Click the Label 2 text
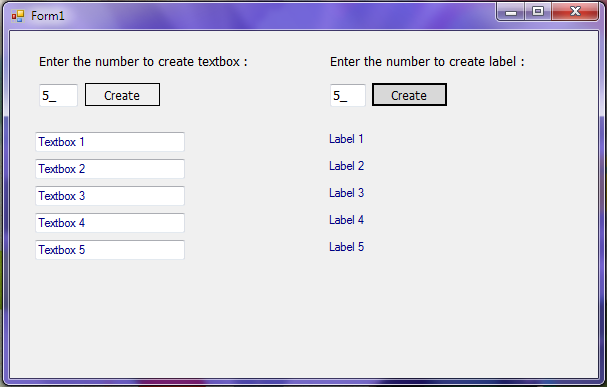Image resolution: width=607 pixels, height=387 pixels. [346, 166]
